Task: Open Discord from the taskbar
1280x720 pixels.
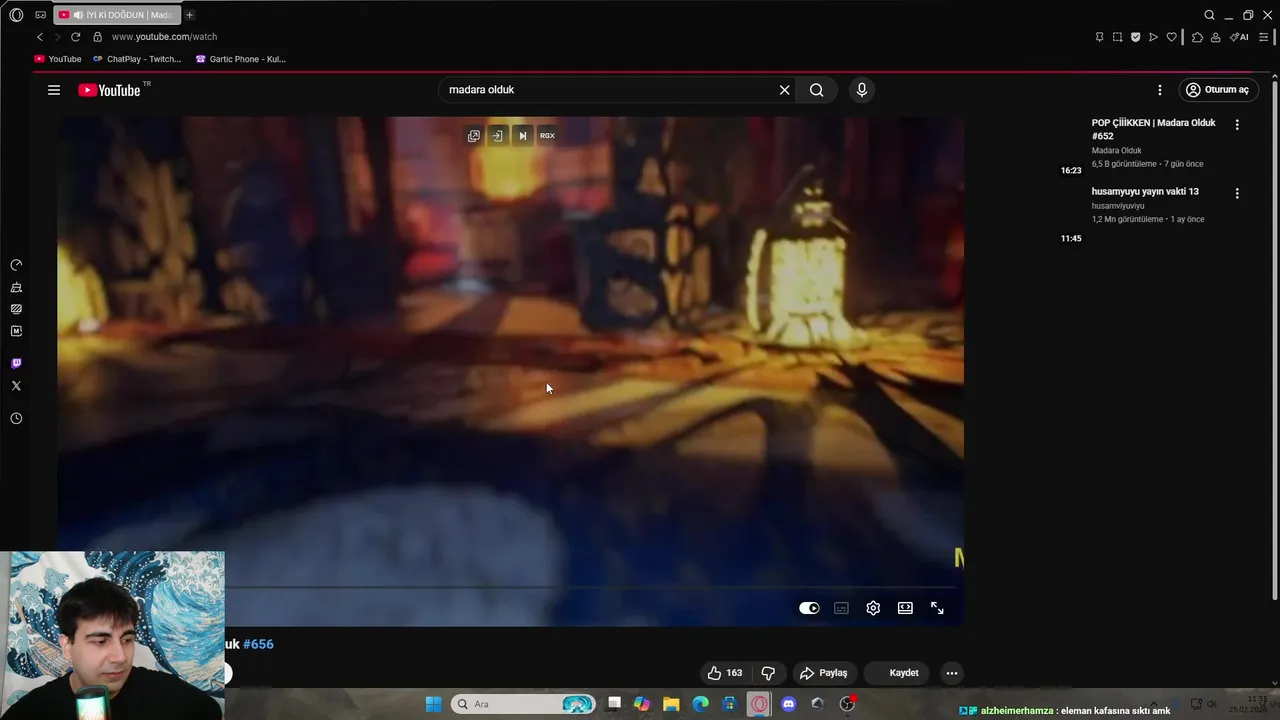Action: [788, 704]
